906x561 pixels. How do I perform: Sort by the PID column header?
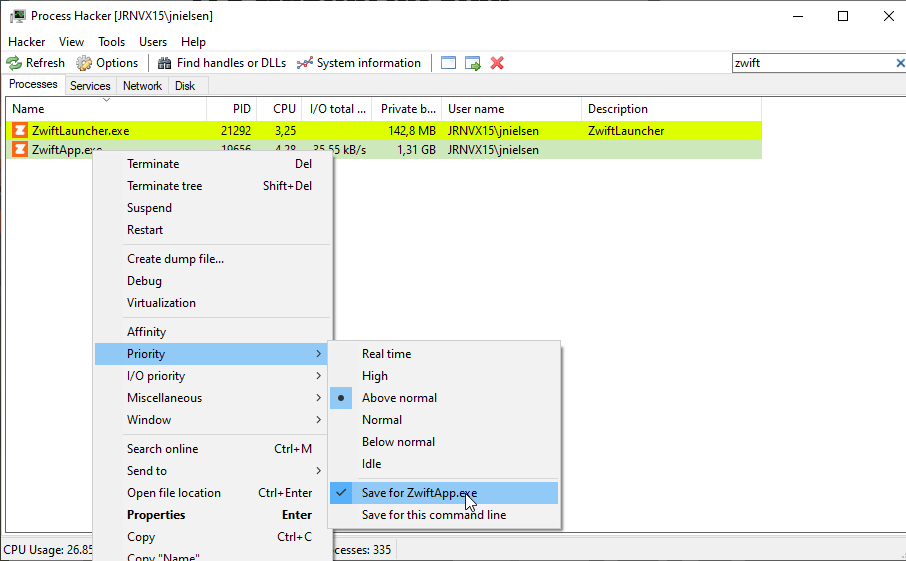[232, 109]
